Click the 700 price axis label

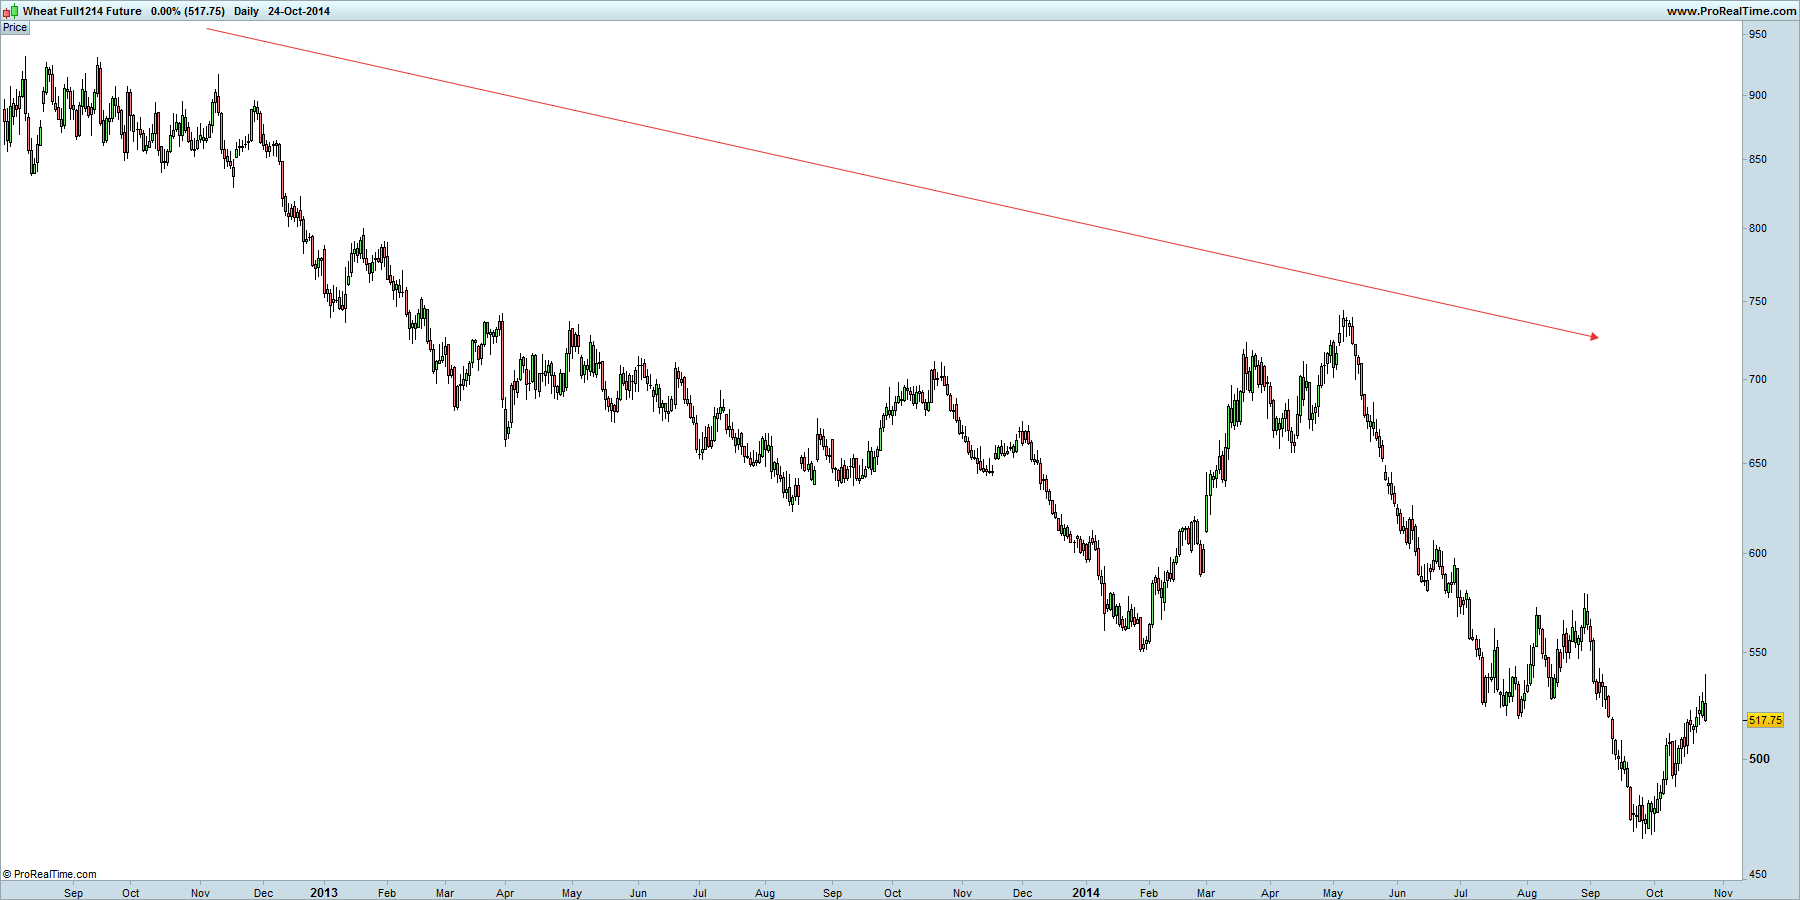coord(1757,379)
